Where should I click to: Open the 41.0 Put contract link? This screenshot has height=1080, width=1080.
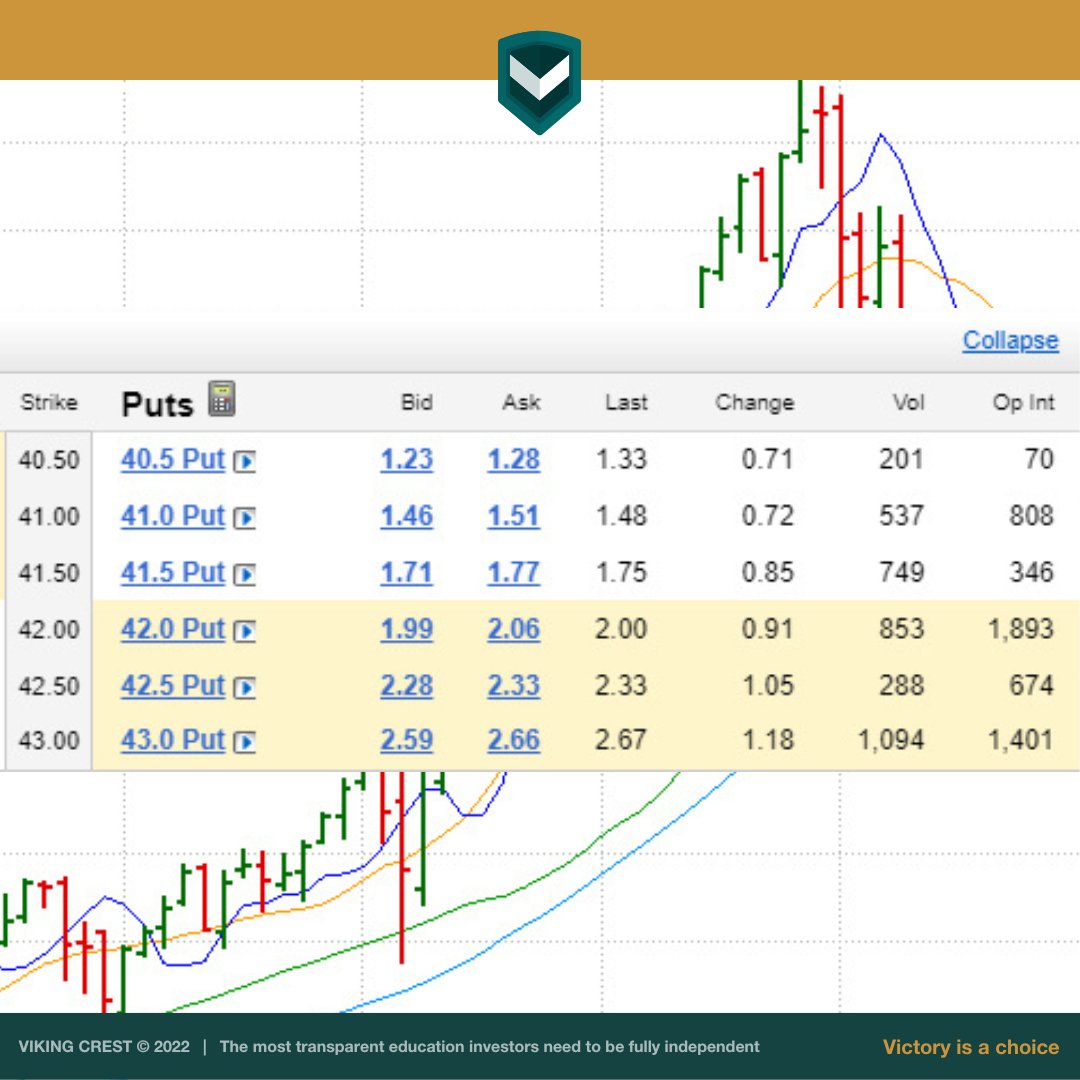pyautogui.click(x=173, y=516)
